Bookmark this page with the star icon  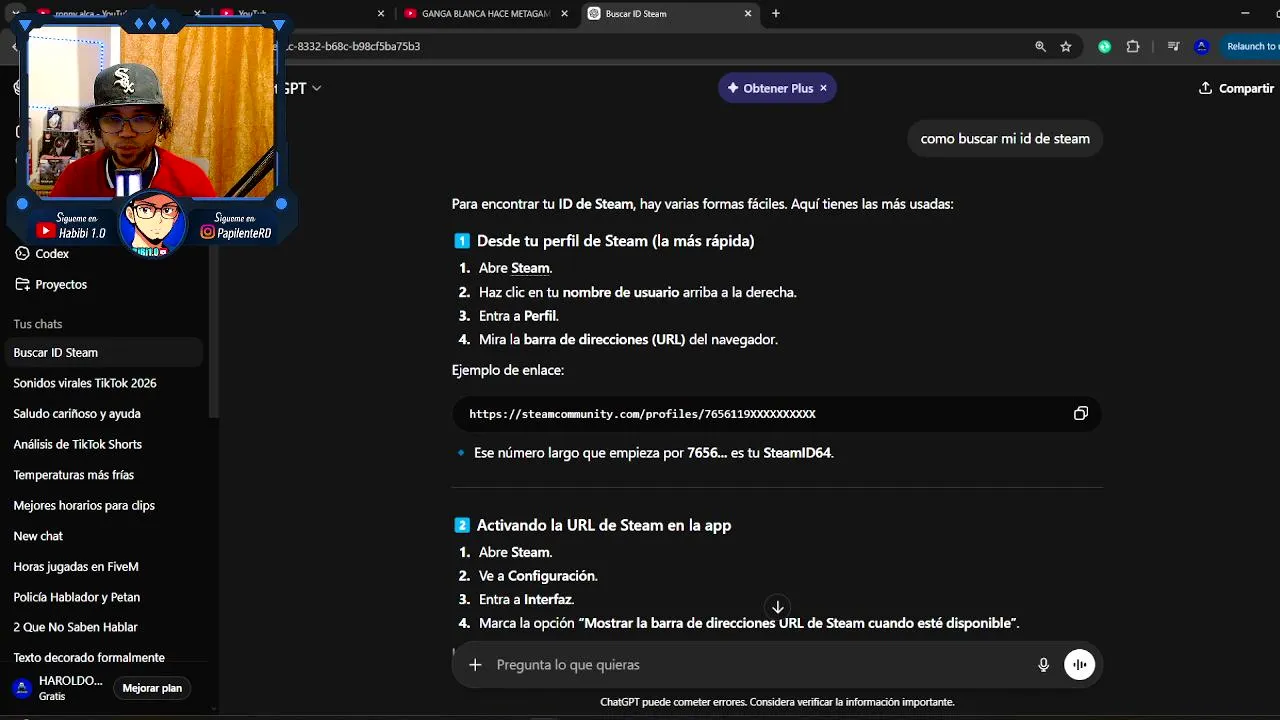tap(1066, 46)
